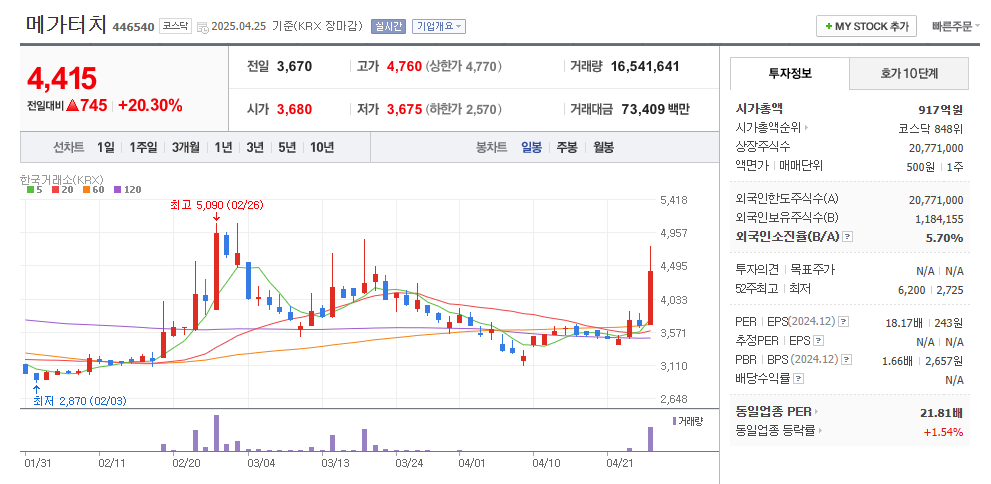Click the 고가 value 4,760
The width and height of the screenshot is (991, 484).
404,66
